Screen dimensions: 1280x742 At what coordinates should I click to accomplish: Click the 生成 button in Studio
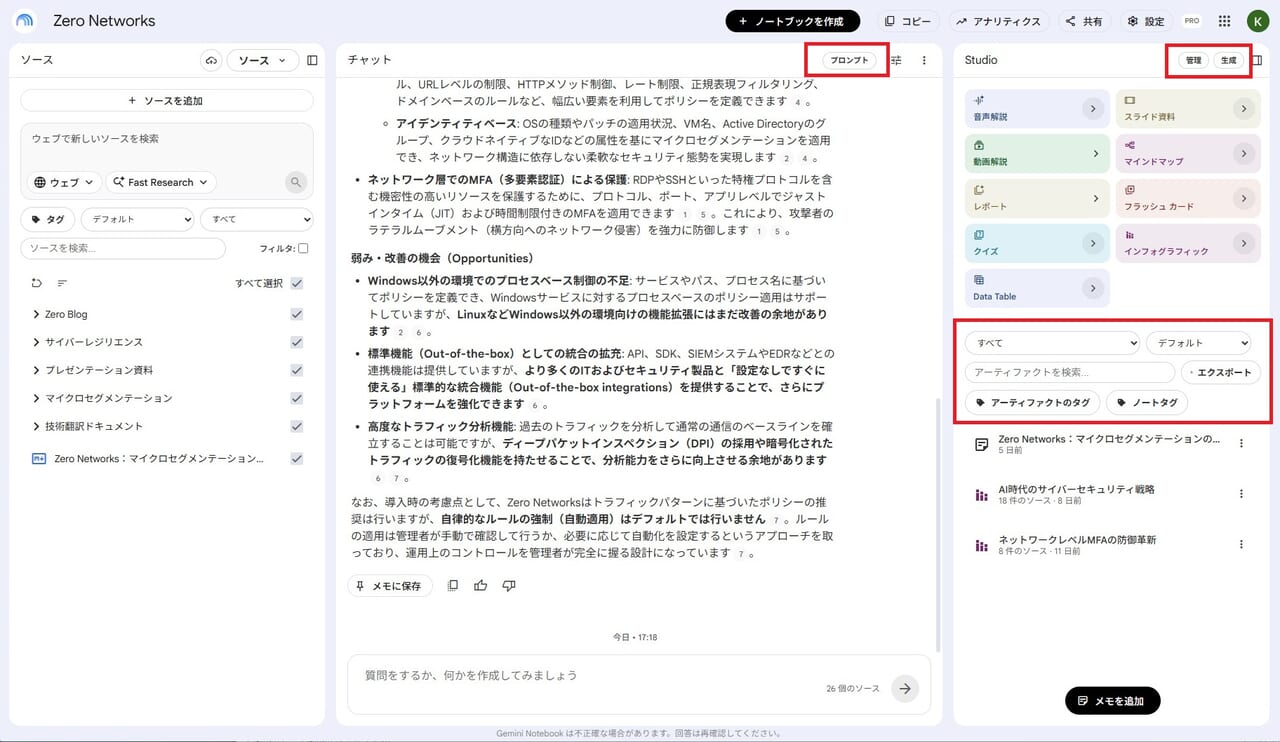click(x=1228, y=61)
